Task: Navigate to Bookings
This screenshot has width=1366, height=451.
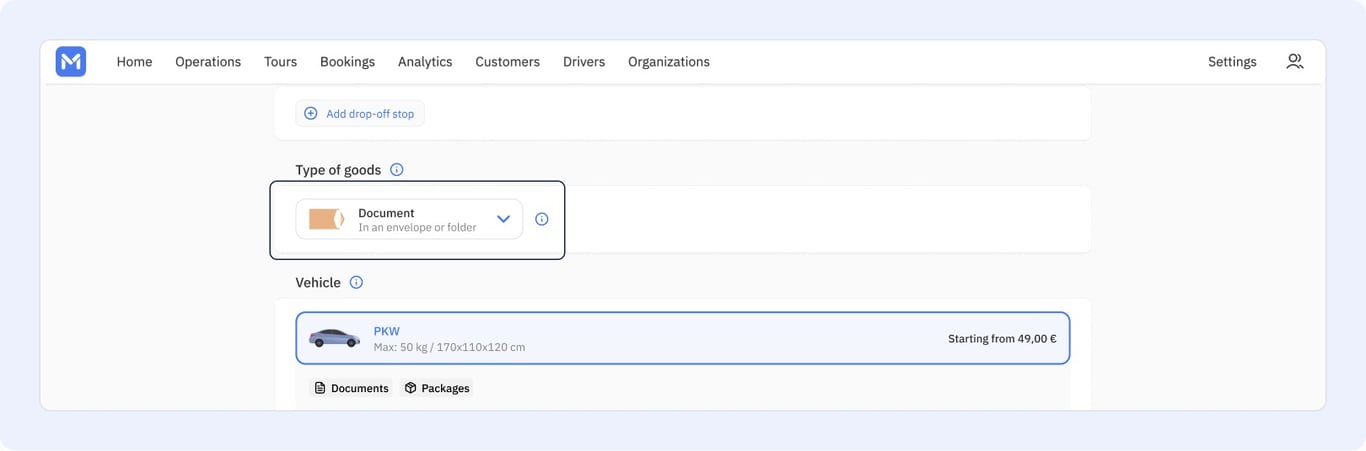Action: pos(347,62)
